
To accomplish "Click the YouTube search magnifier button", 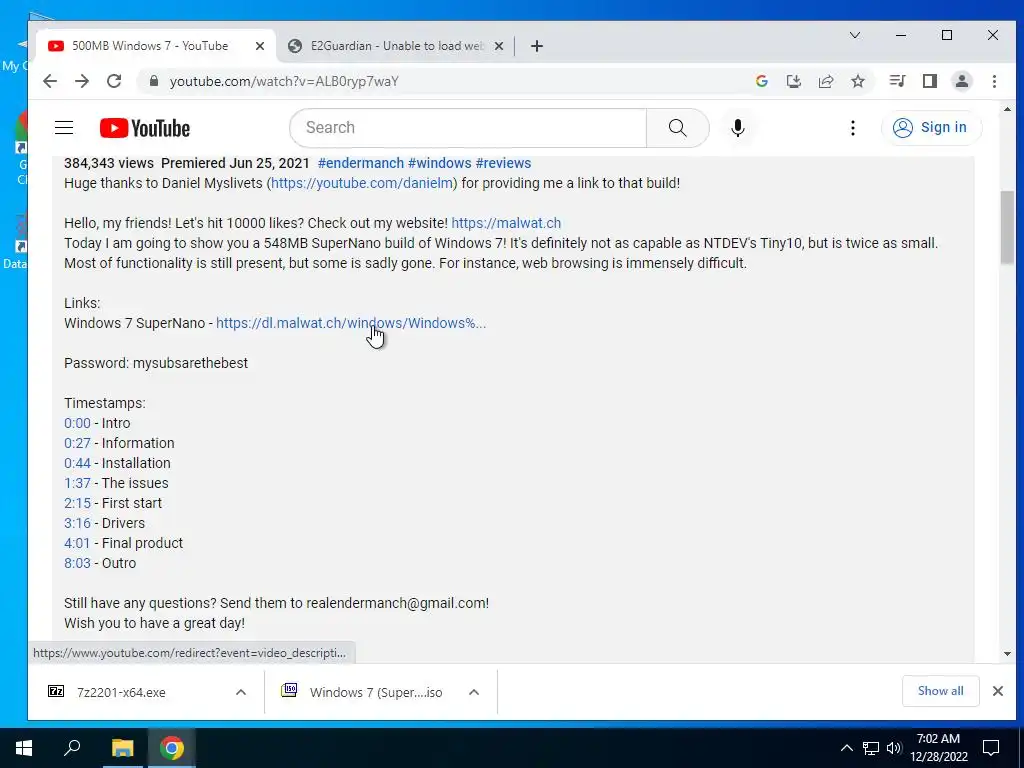I will [x=677, y=127].
